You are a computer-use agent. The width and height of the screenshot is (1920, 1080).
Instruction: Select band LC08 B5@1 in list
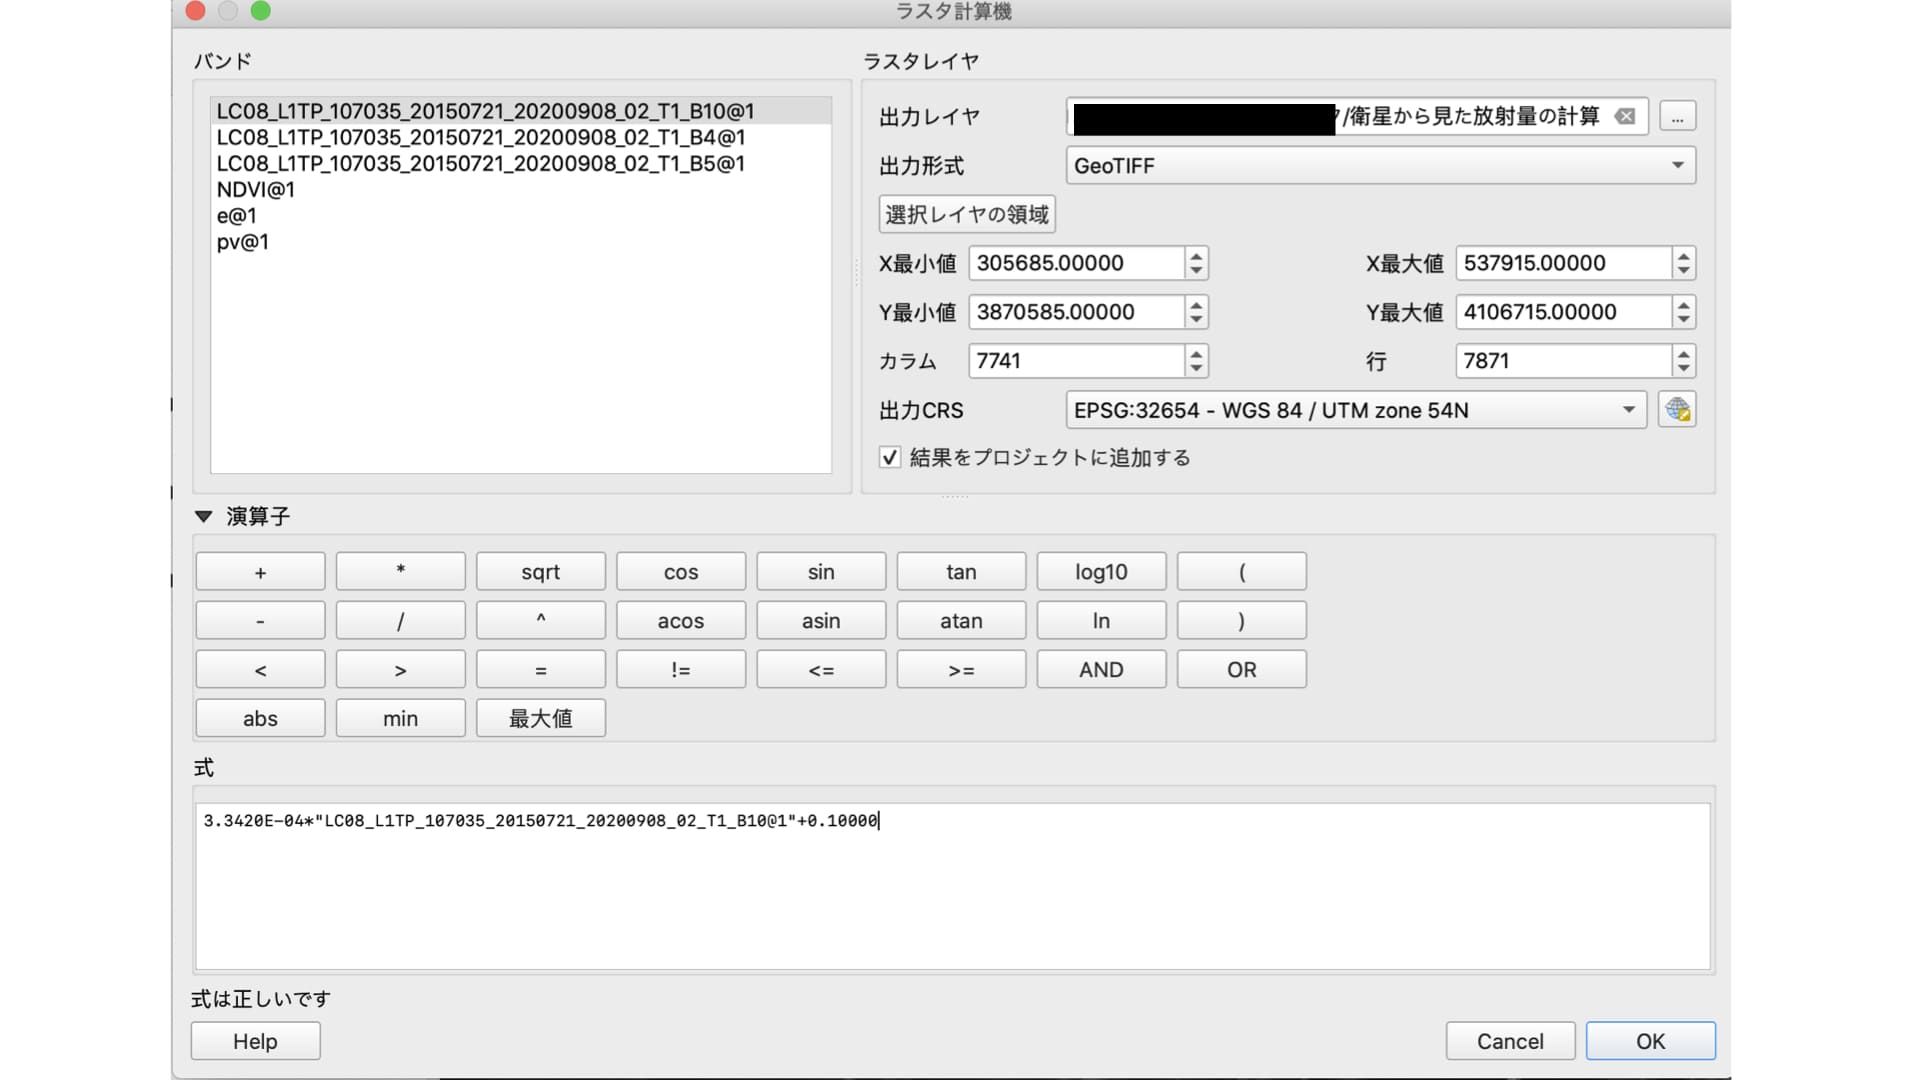coord(521,163)
